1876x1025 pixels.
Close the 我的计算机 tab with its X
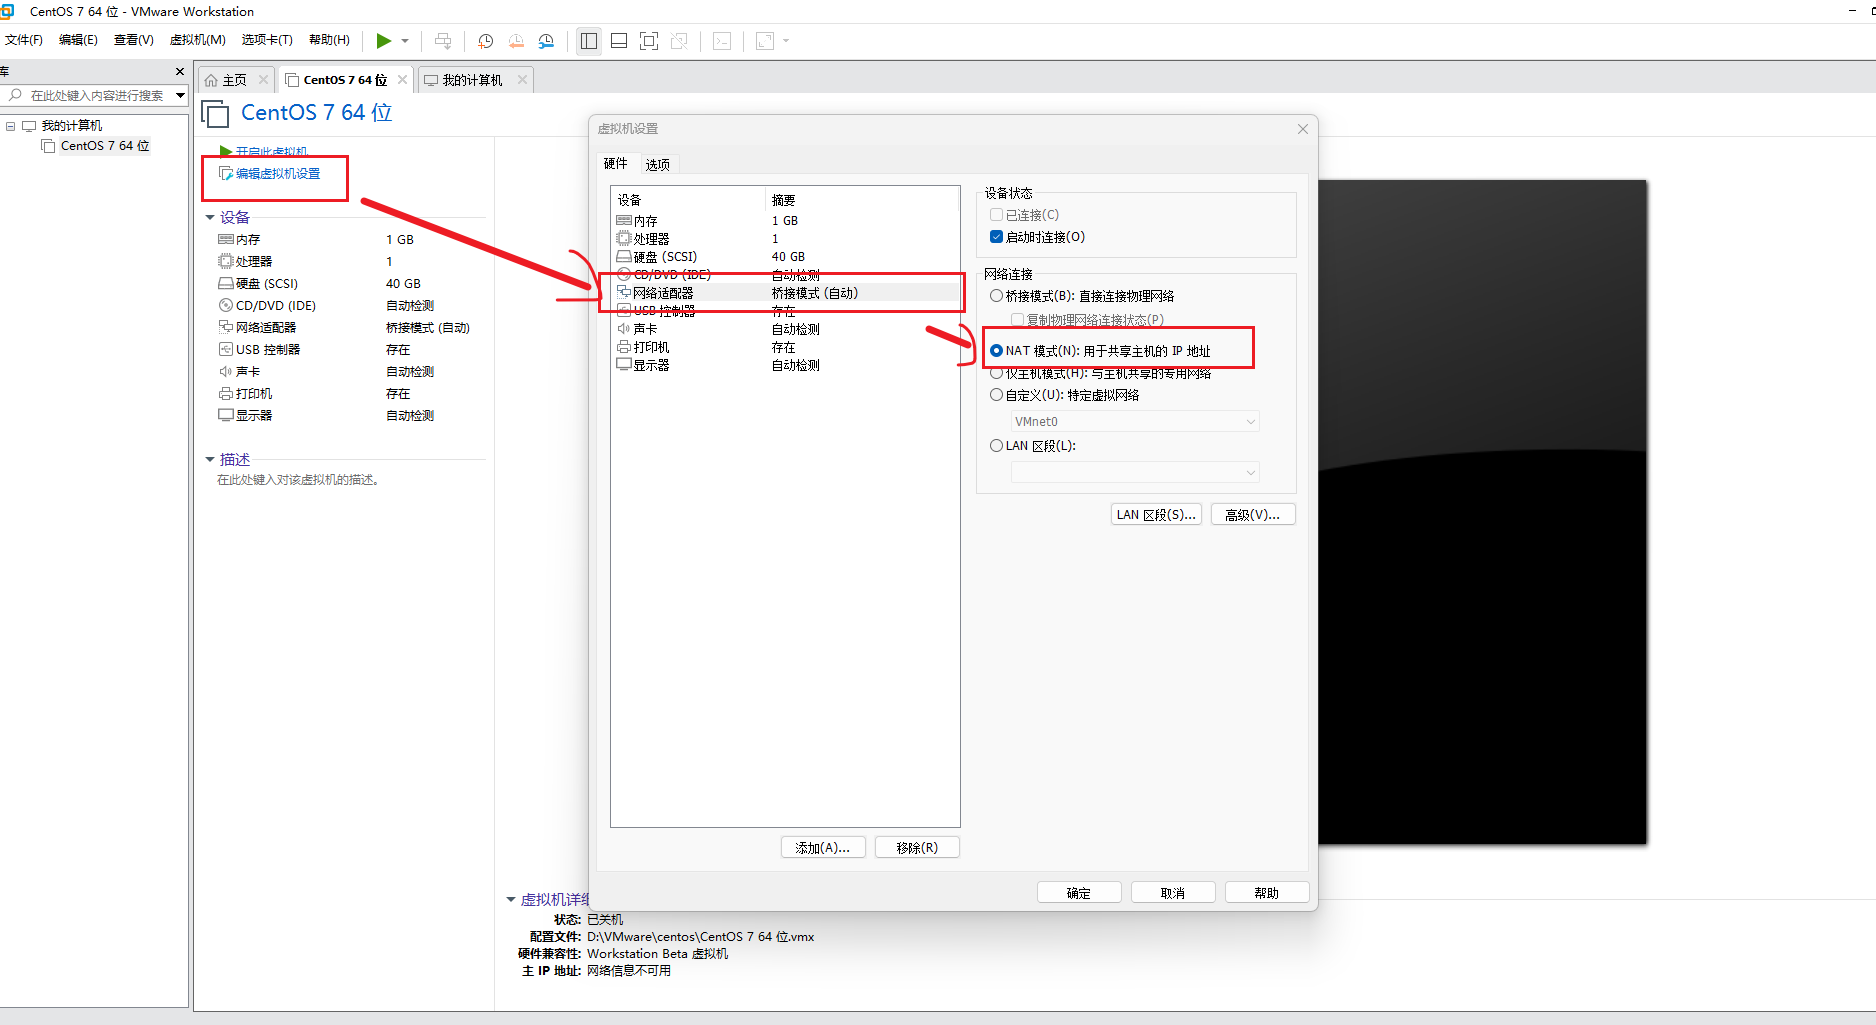[522, 80]
